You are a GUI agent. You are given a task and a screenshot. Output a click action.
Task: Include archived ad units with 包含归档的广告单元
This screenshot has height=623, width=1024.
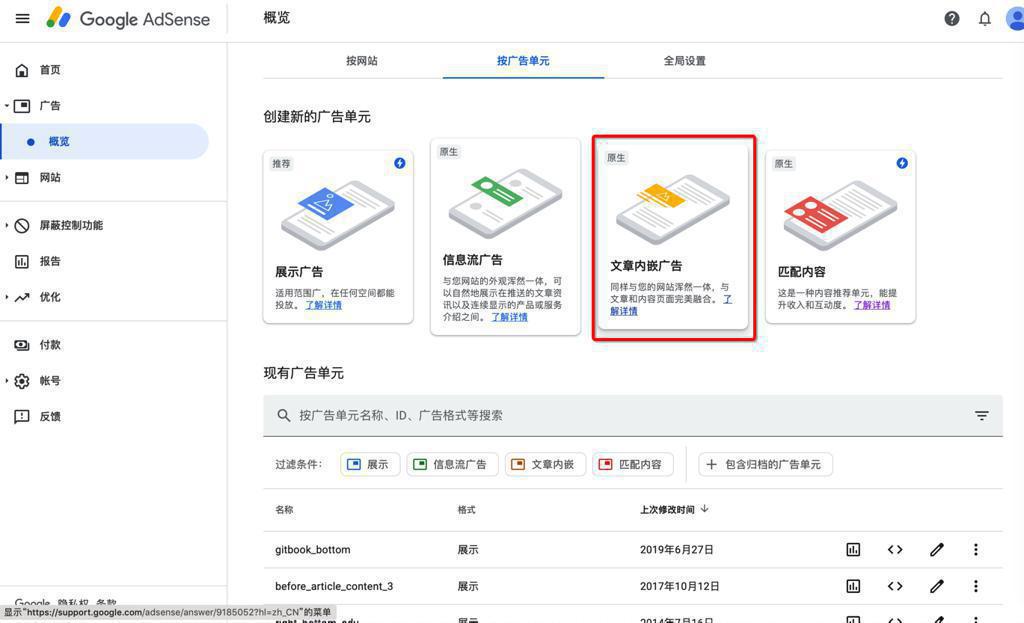pos(765,464)
